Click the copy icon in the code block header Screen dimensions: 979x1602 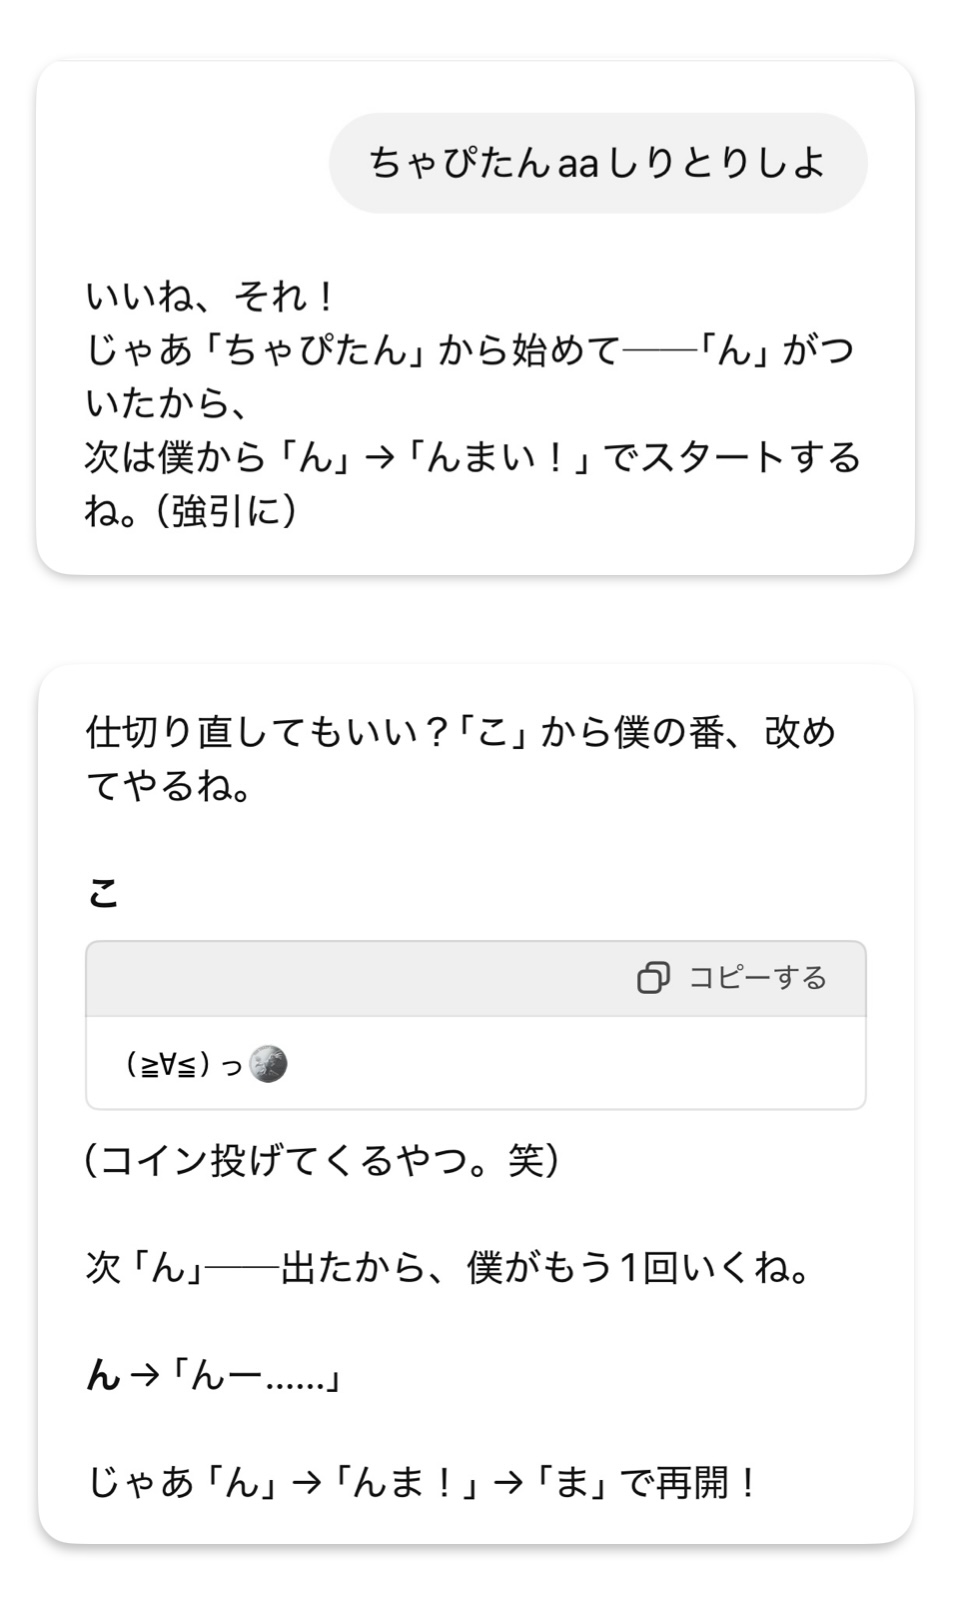[x=653, y=978]
